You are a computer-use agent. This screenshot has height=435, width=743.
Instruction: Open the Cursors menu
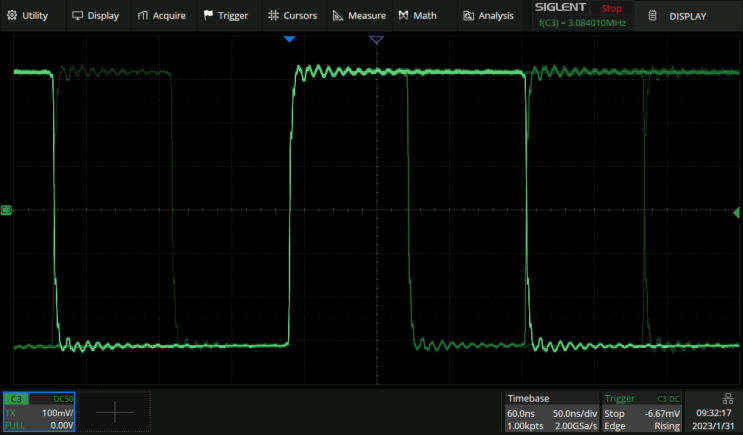[x=292, y=16]
